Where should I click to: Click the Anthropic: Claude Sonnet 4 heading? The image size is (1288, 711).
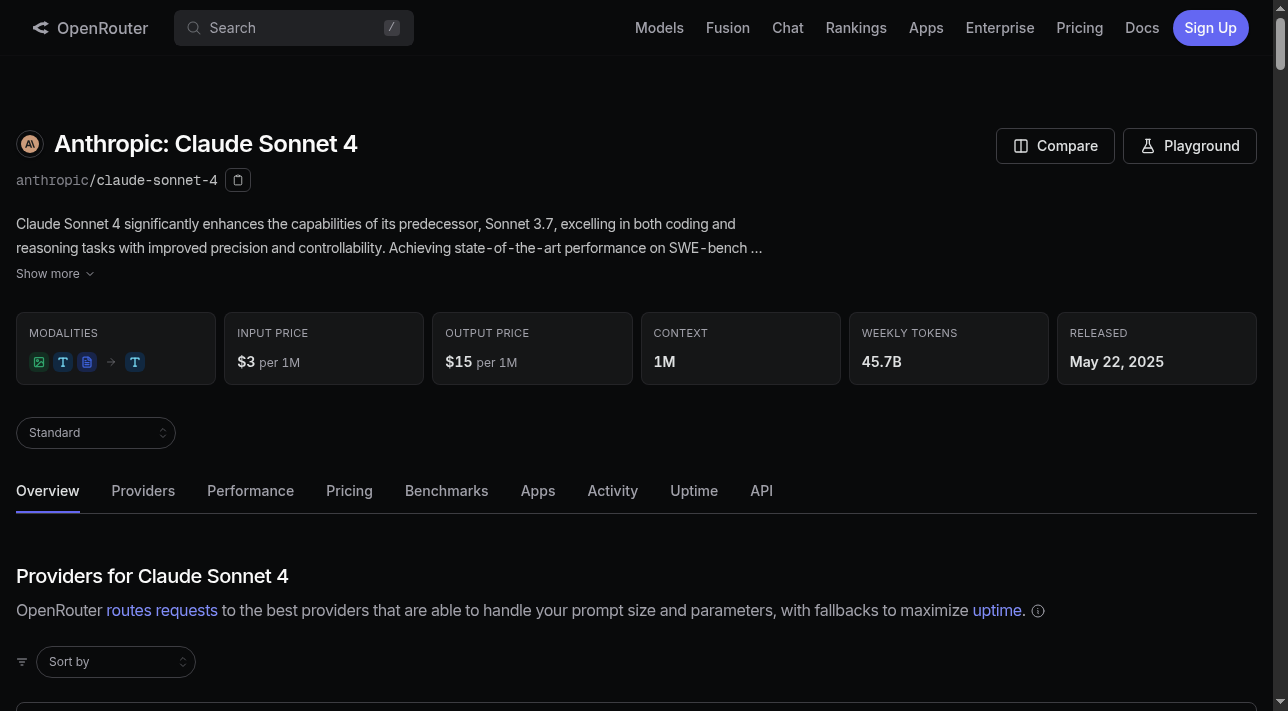tap(206, 144)
